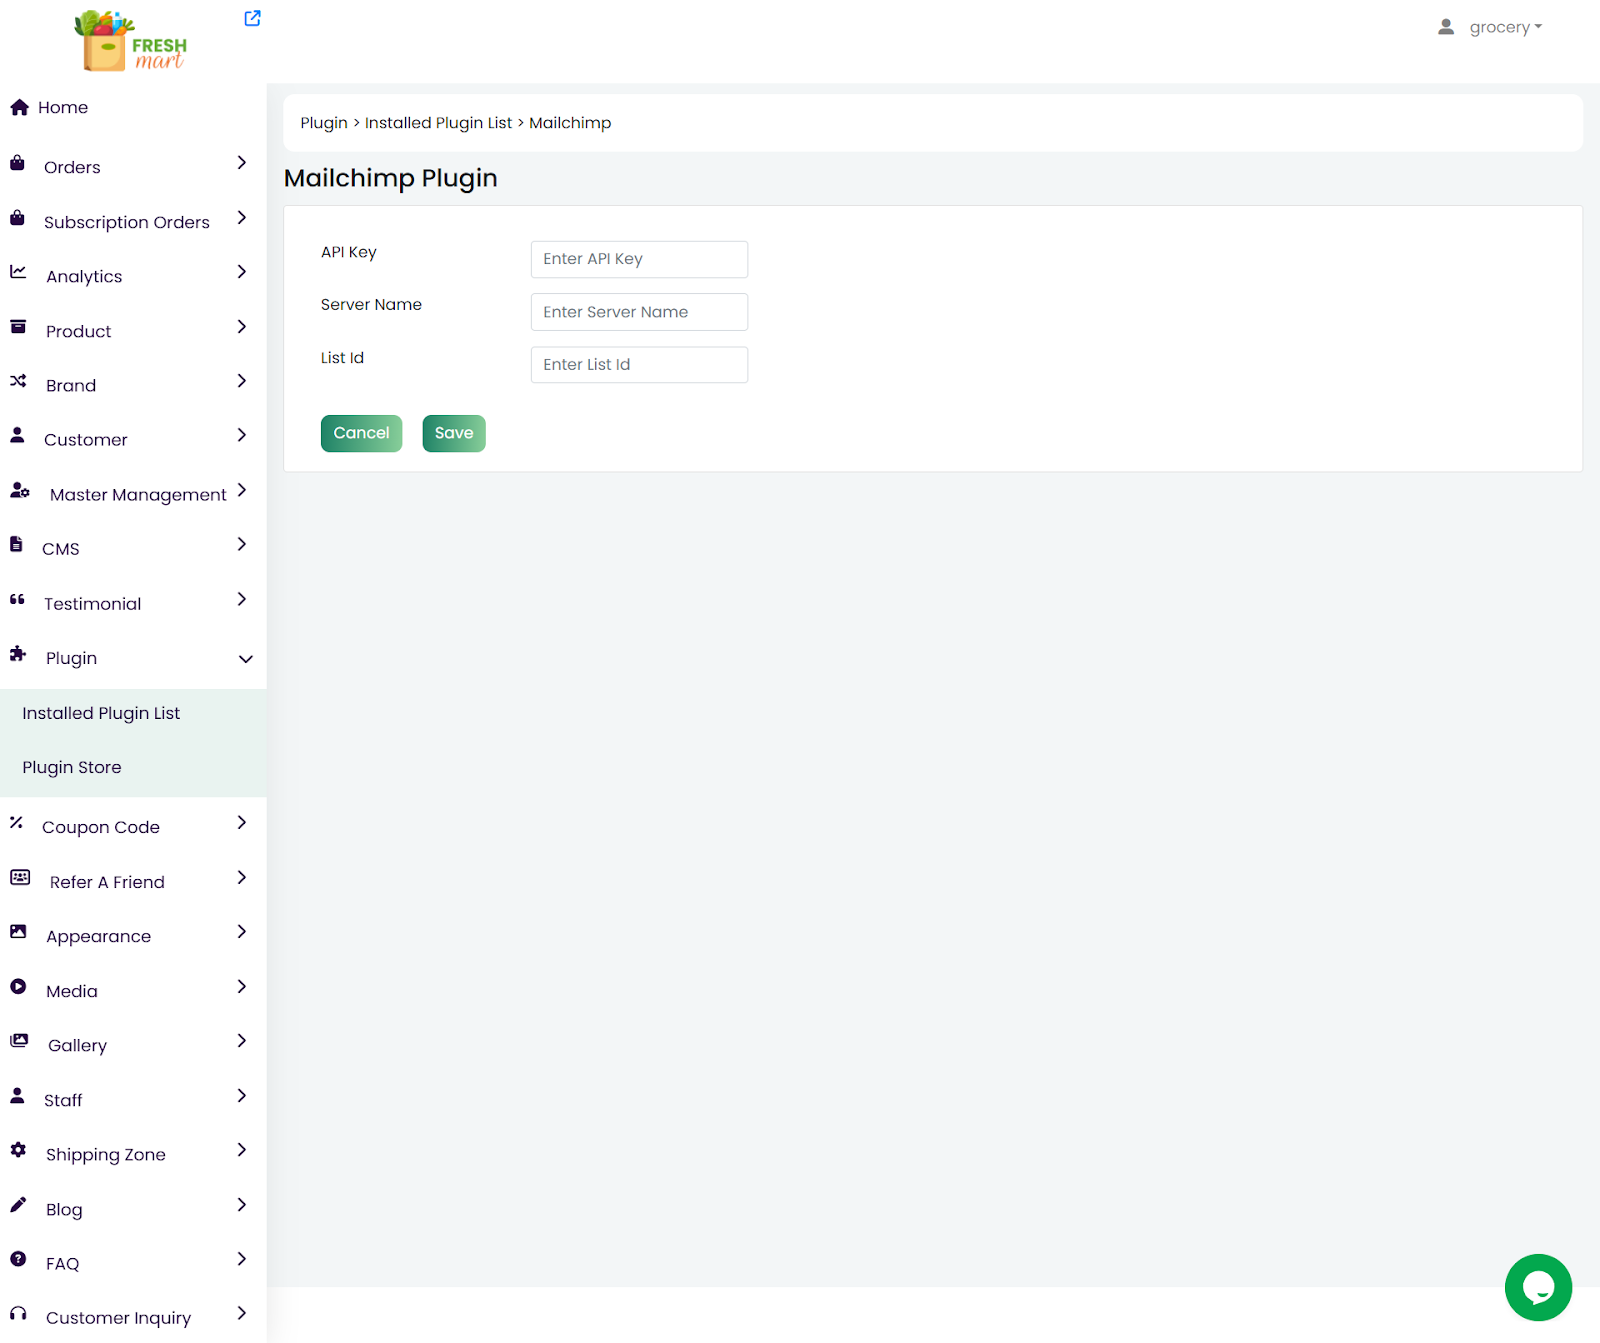Open Installed Plugin List submenu item
The image size is (1600, 1343).
coord(101,713)
